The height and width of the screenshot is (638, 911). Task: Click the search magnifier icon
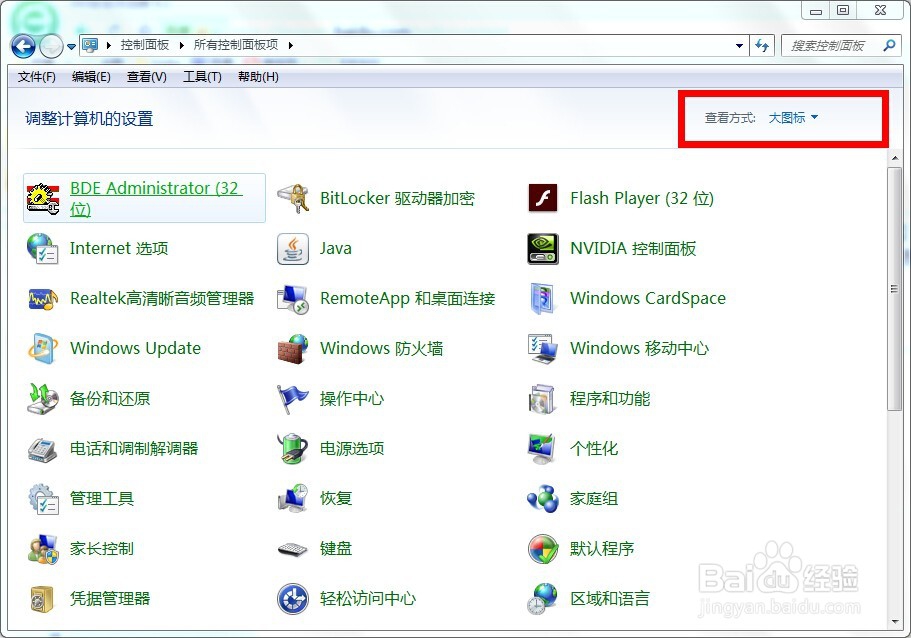889,45
